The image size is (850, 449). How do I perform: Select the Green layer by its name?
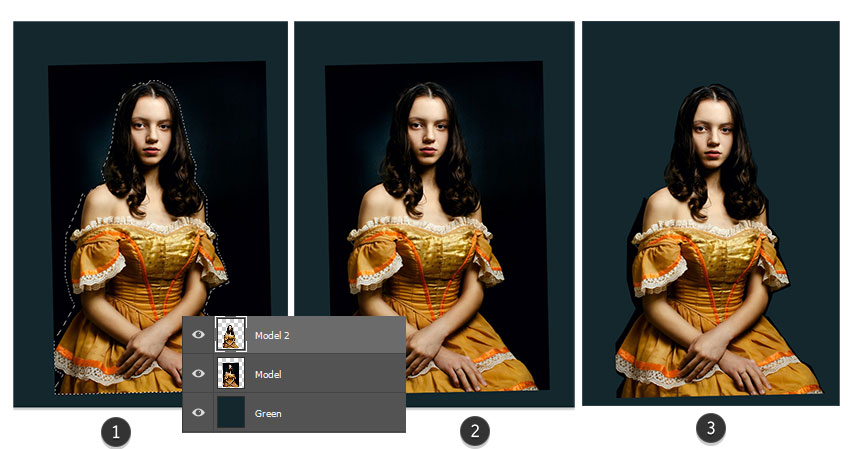point(267,412)
